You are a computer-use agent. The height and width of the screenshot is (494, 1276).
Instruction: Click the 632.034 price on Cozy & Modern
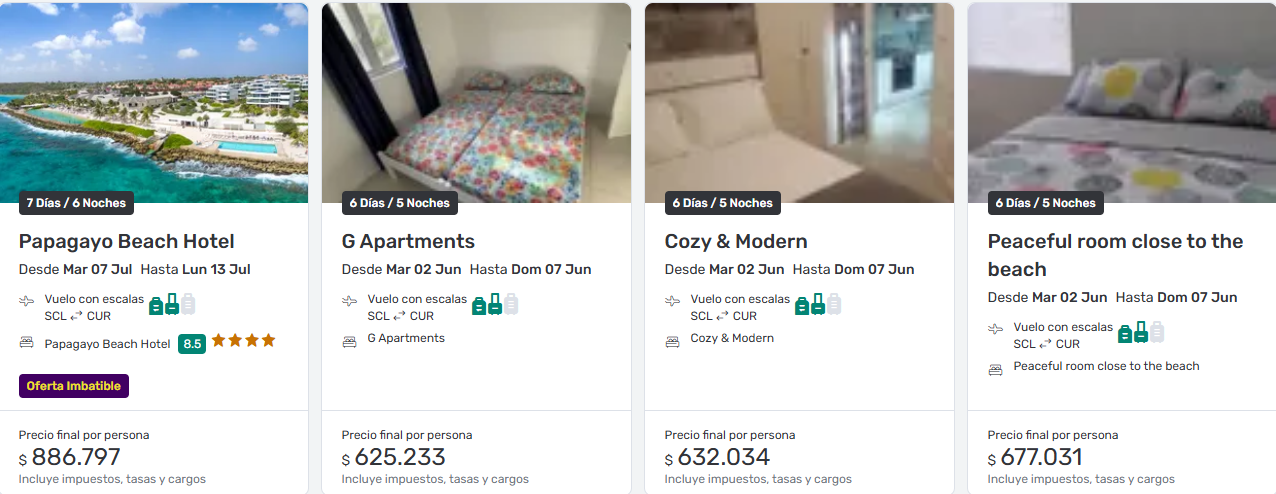tap(724, 458)
